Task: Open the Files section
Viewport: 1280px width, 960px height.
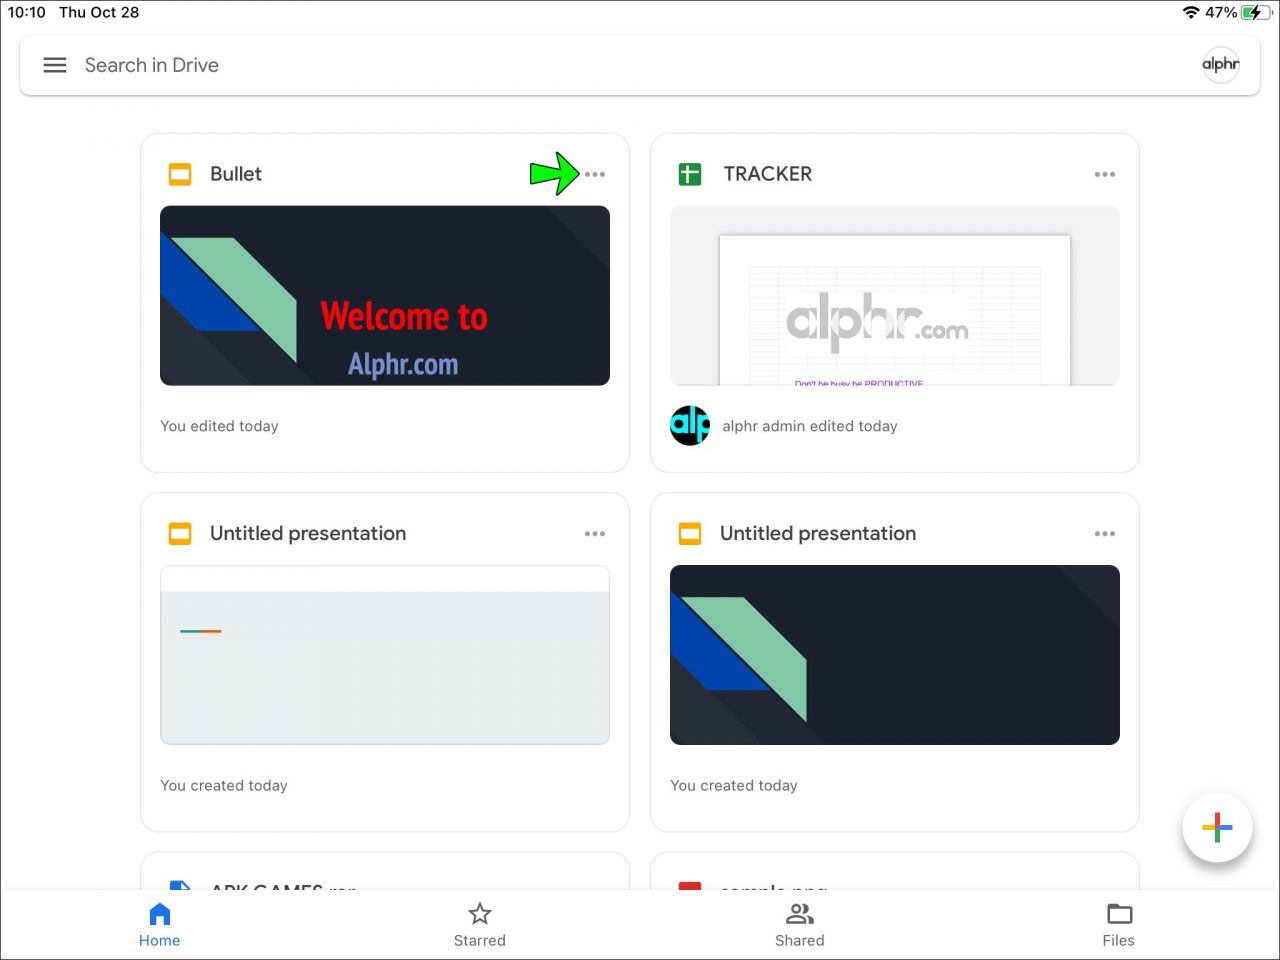Action: coord(1118,923)
